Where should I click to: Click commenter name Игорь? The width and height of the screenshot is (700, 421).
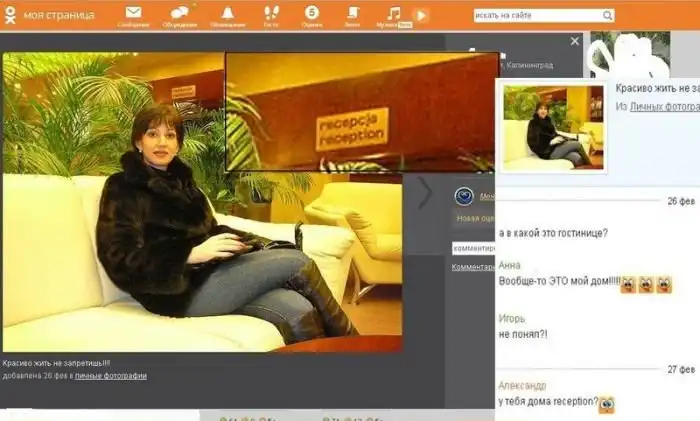point(510,318)
